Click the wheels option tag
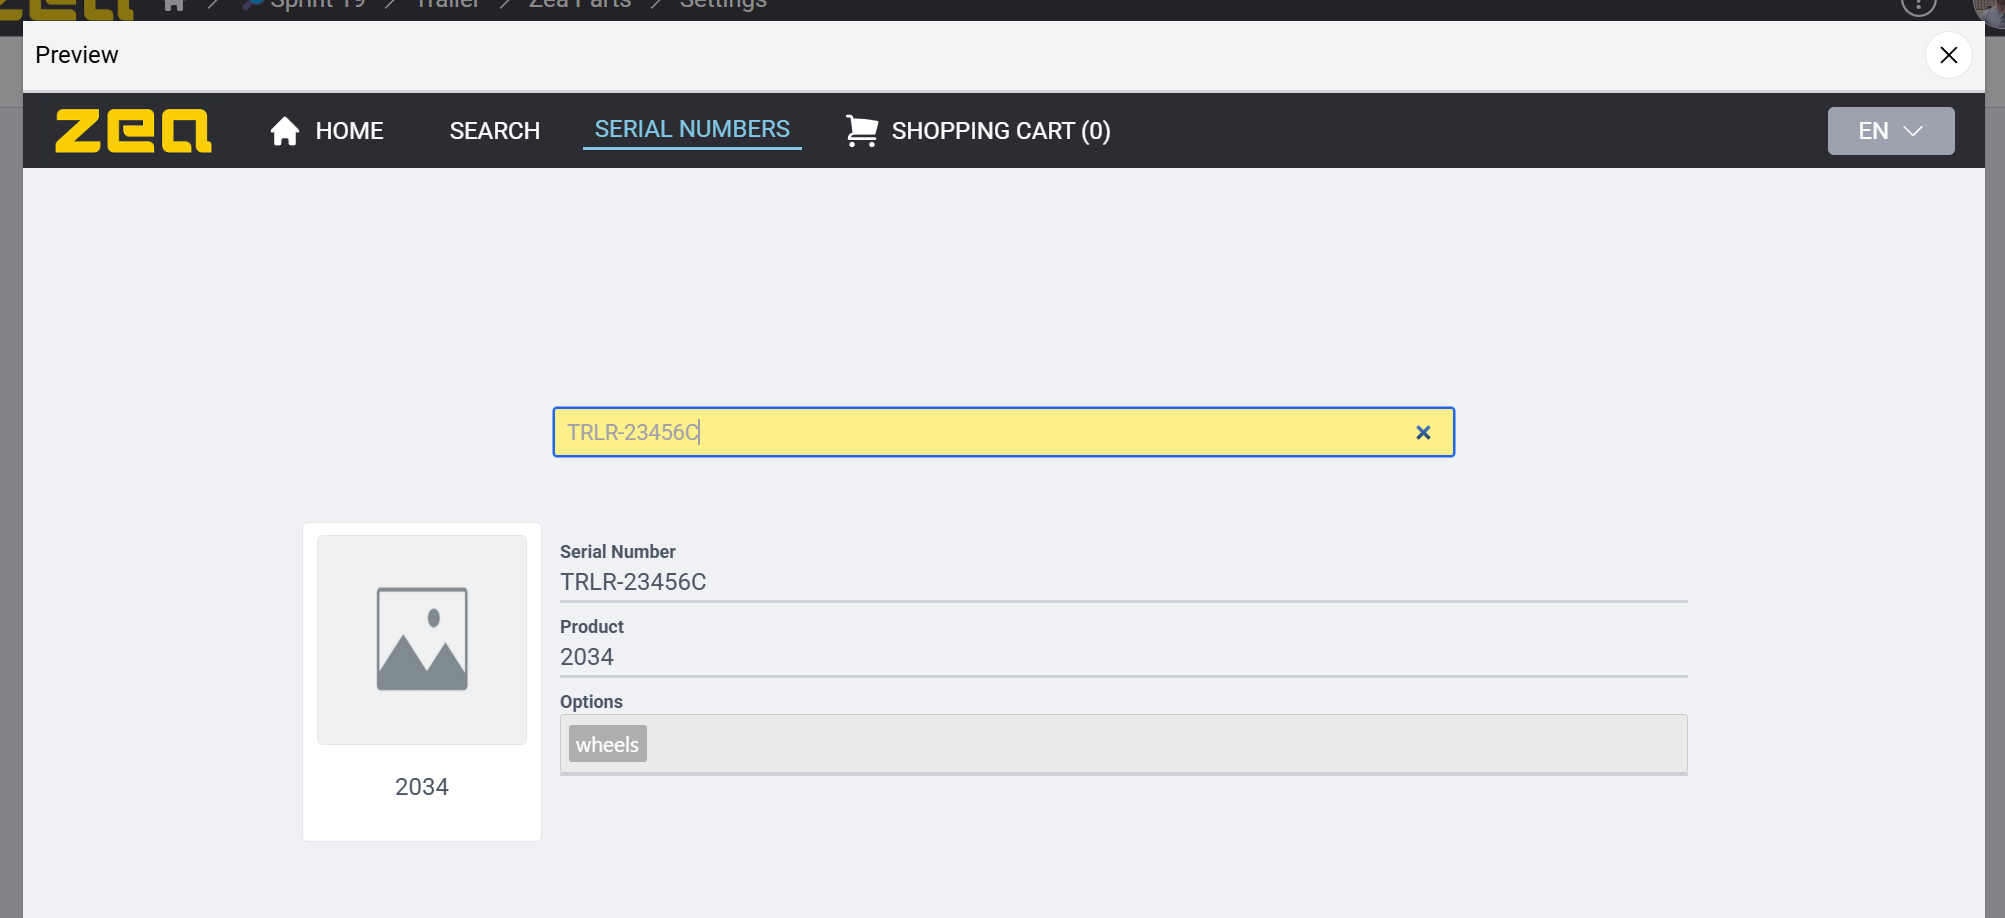This screenshot has height=918, width=2005. (x=607, y=744)
